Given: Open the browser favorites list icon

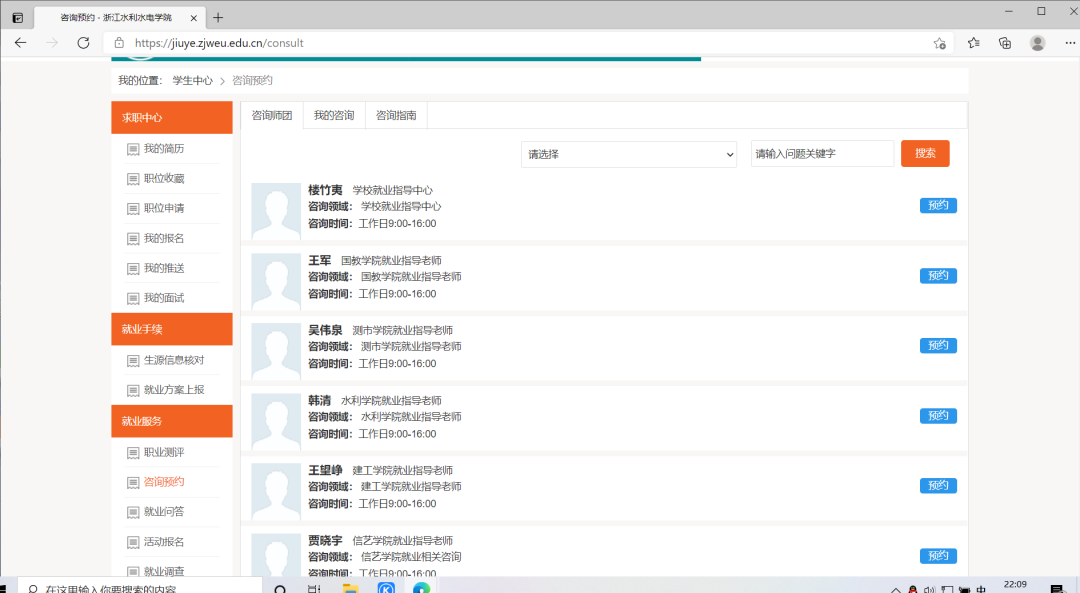Looking at the screenshot, I should coord(973,43).
